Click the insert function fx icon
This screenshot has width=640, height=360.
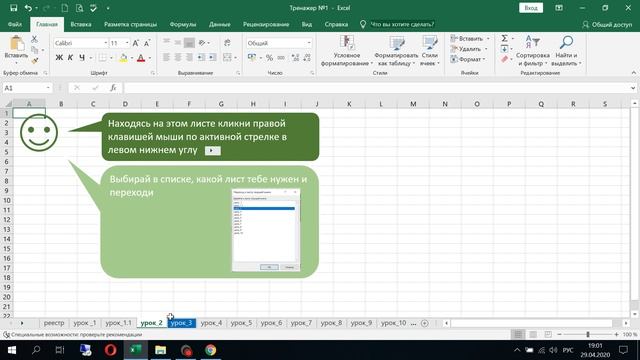tap(113, 88)
